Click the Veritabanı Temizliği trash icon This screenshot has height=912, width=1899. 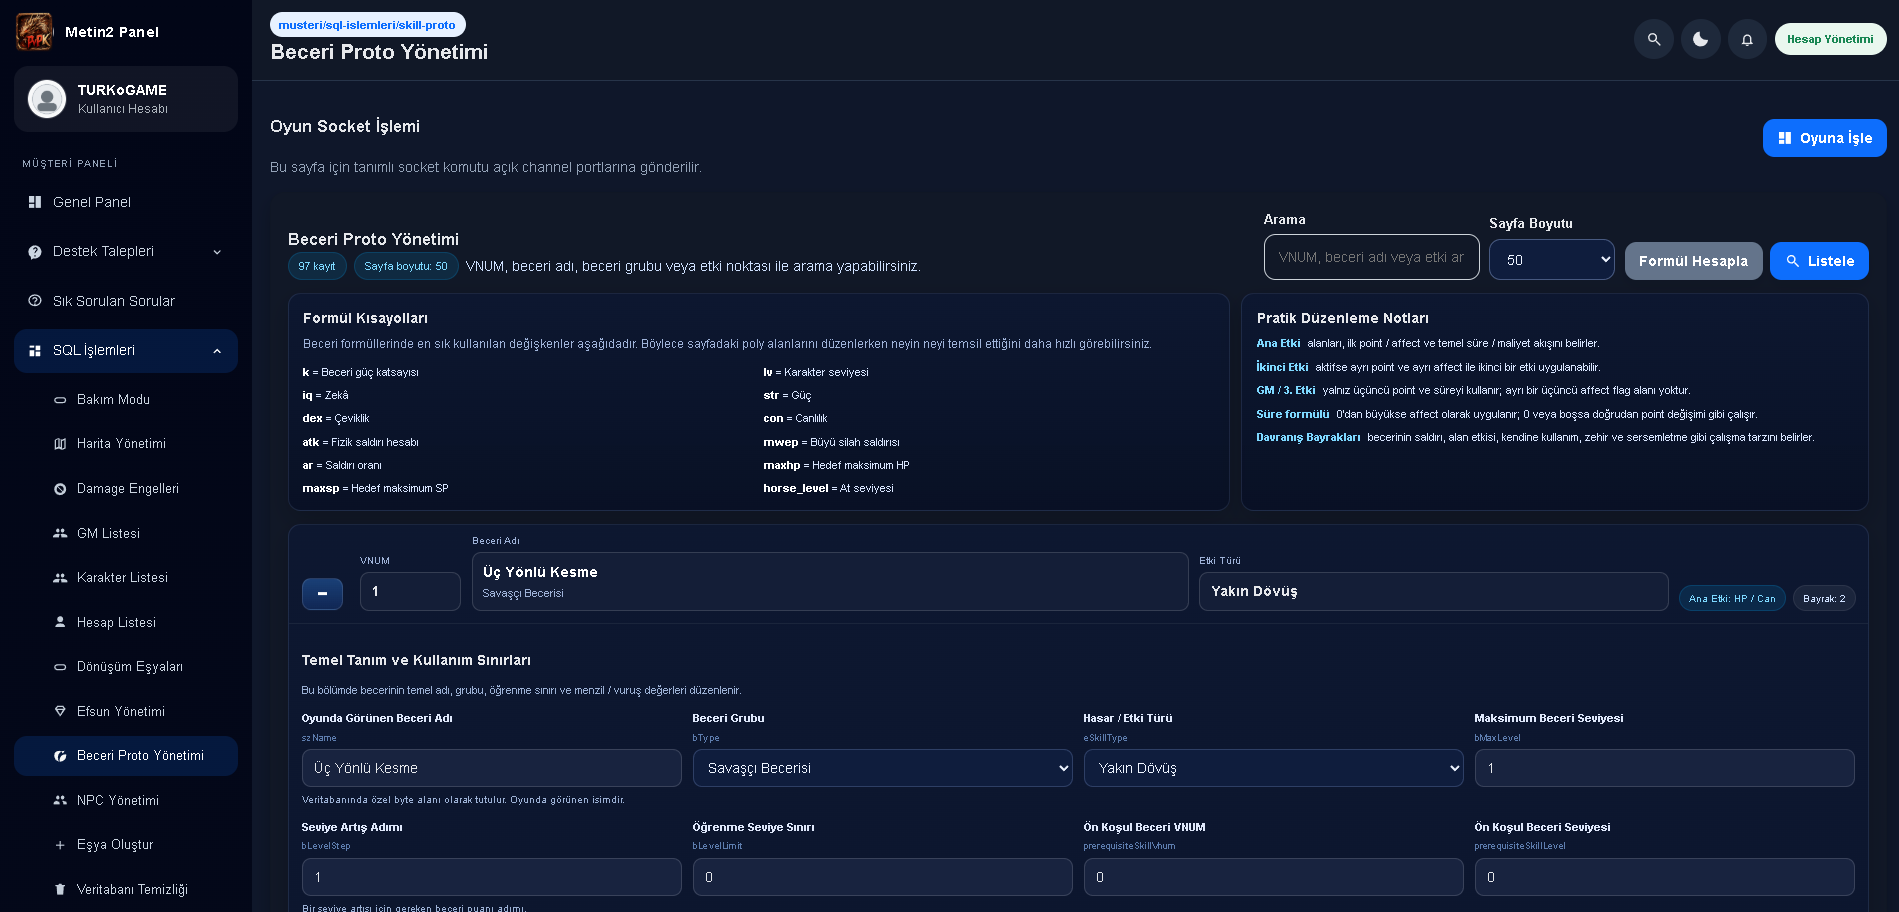(60, 889)
